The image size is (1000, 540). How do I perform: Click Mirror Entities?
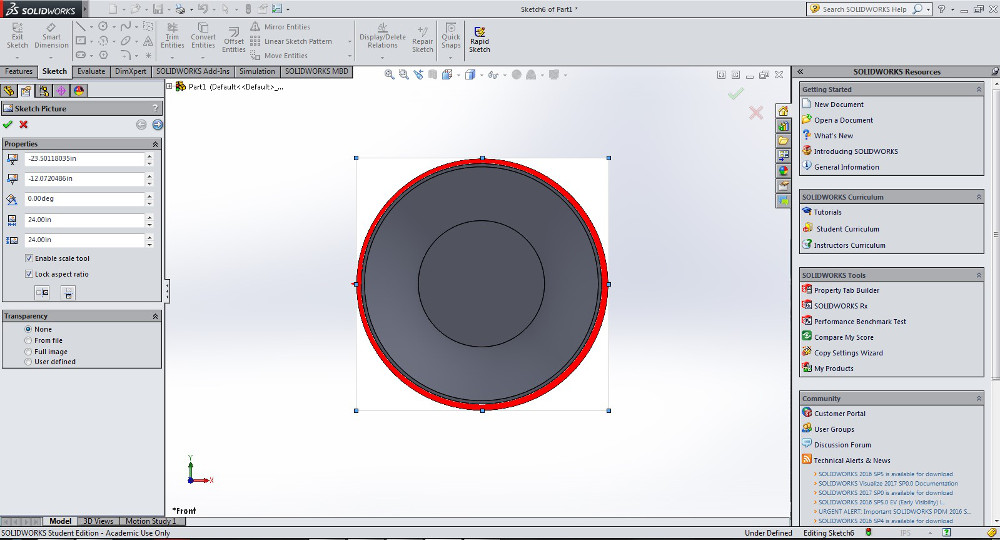point(280,27)
